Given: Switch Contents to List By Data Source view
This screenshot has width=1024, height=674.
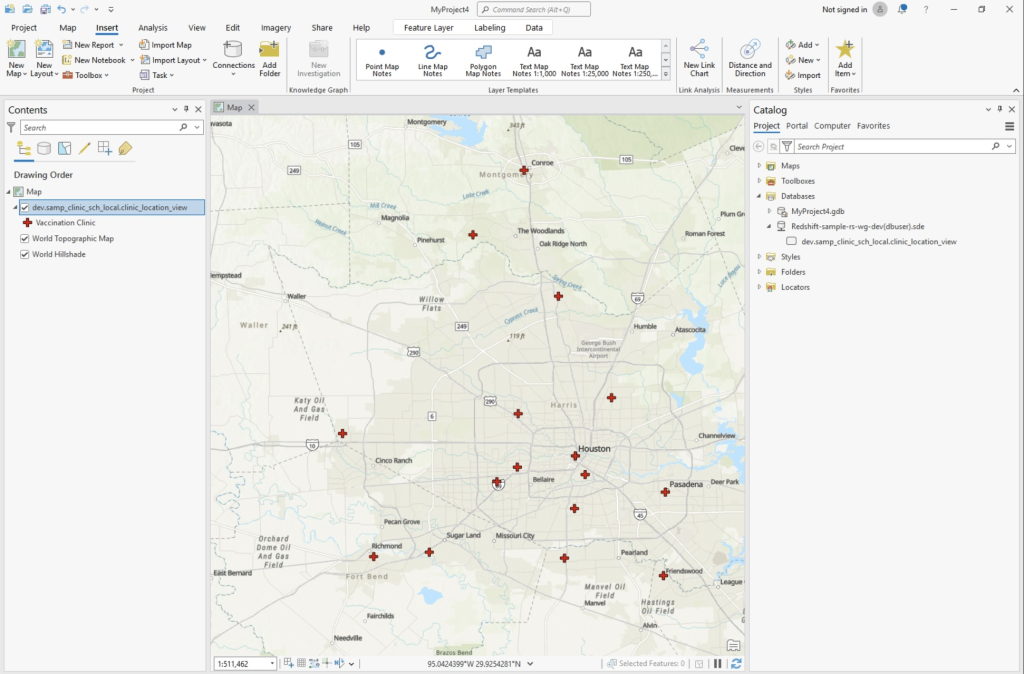Looking at the screenshot, I should click(43, 148).
